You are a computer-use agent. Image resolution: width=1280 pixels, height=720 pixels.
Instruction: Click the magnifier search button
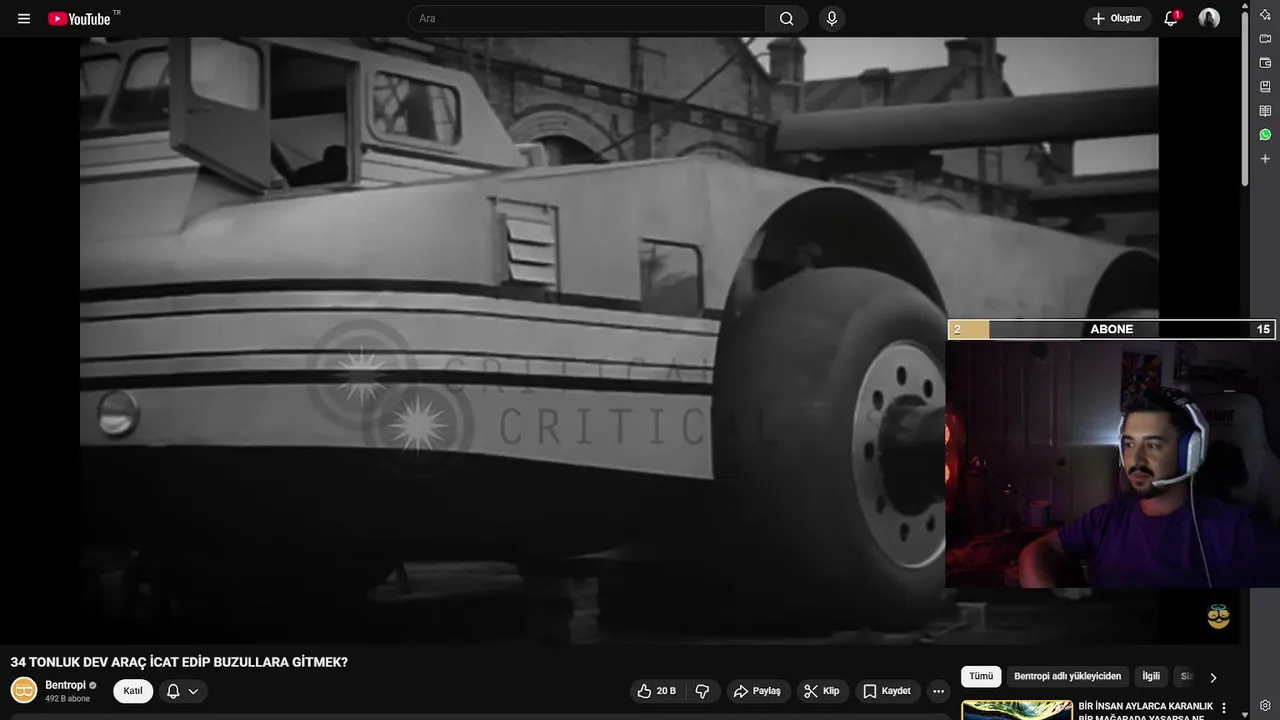point(787,19)
